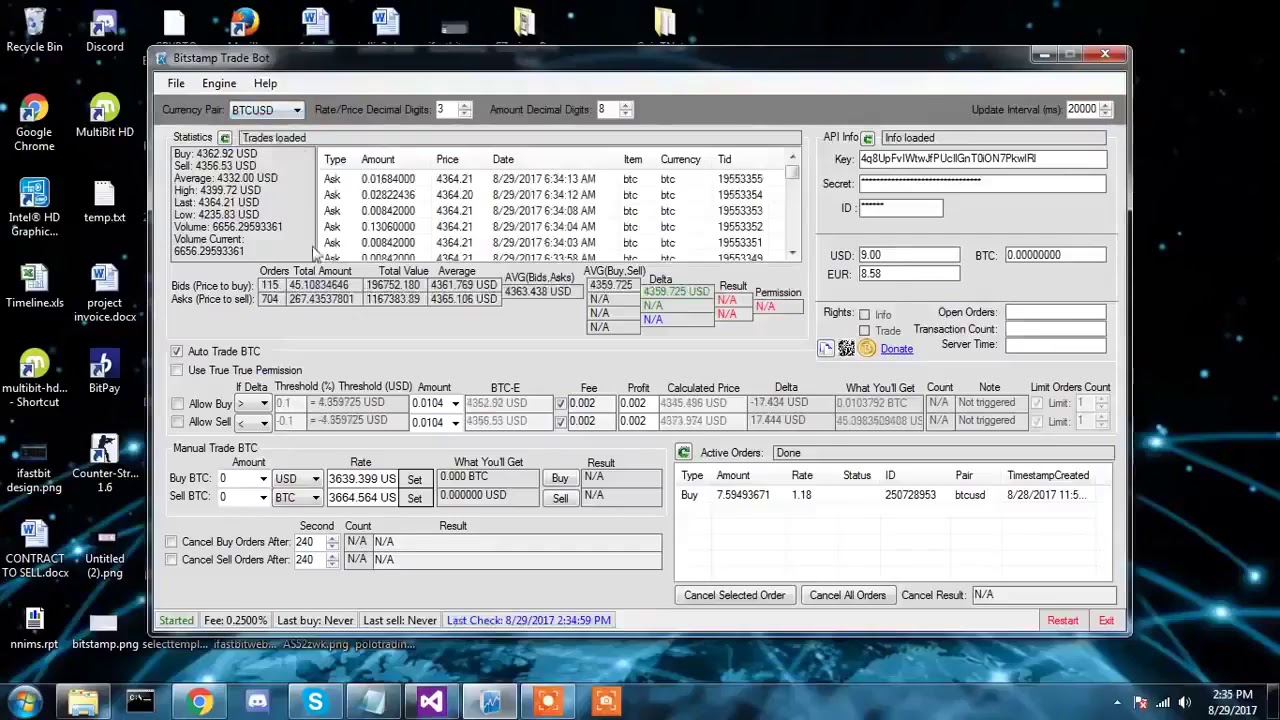Click the Rate/Price Decimal Digits stepper
The width and height of the screenshot is (1280, 720).
(x=465, y=110)
